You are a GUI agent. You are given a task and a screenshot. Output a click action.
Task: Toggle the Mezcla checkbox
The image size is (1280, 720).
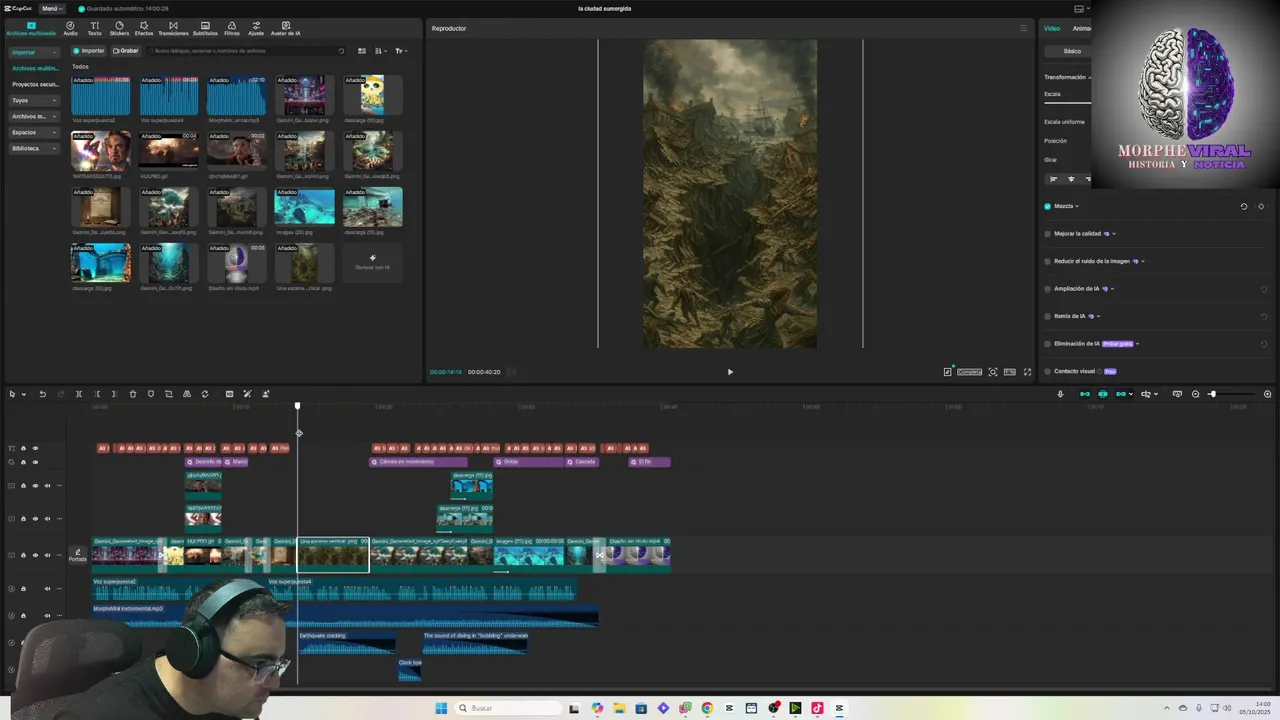[1047, 206]
